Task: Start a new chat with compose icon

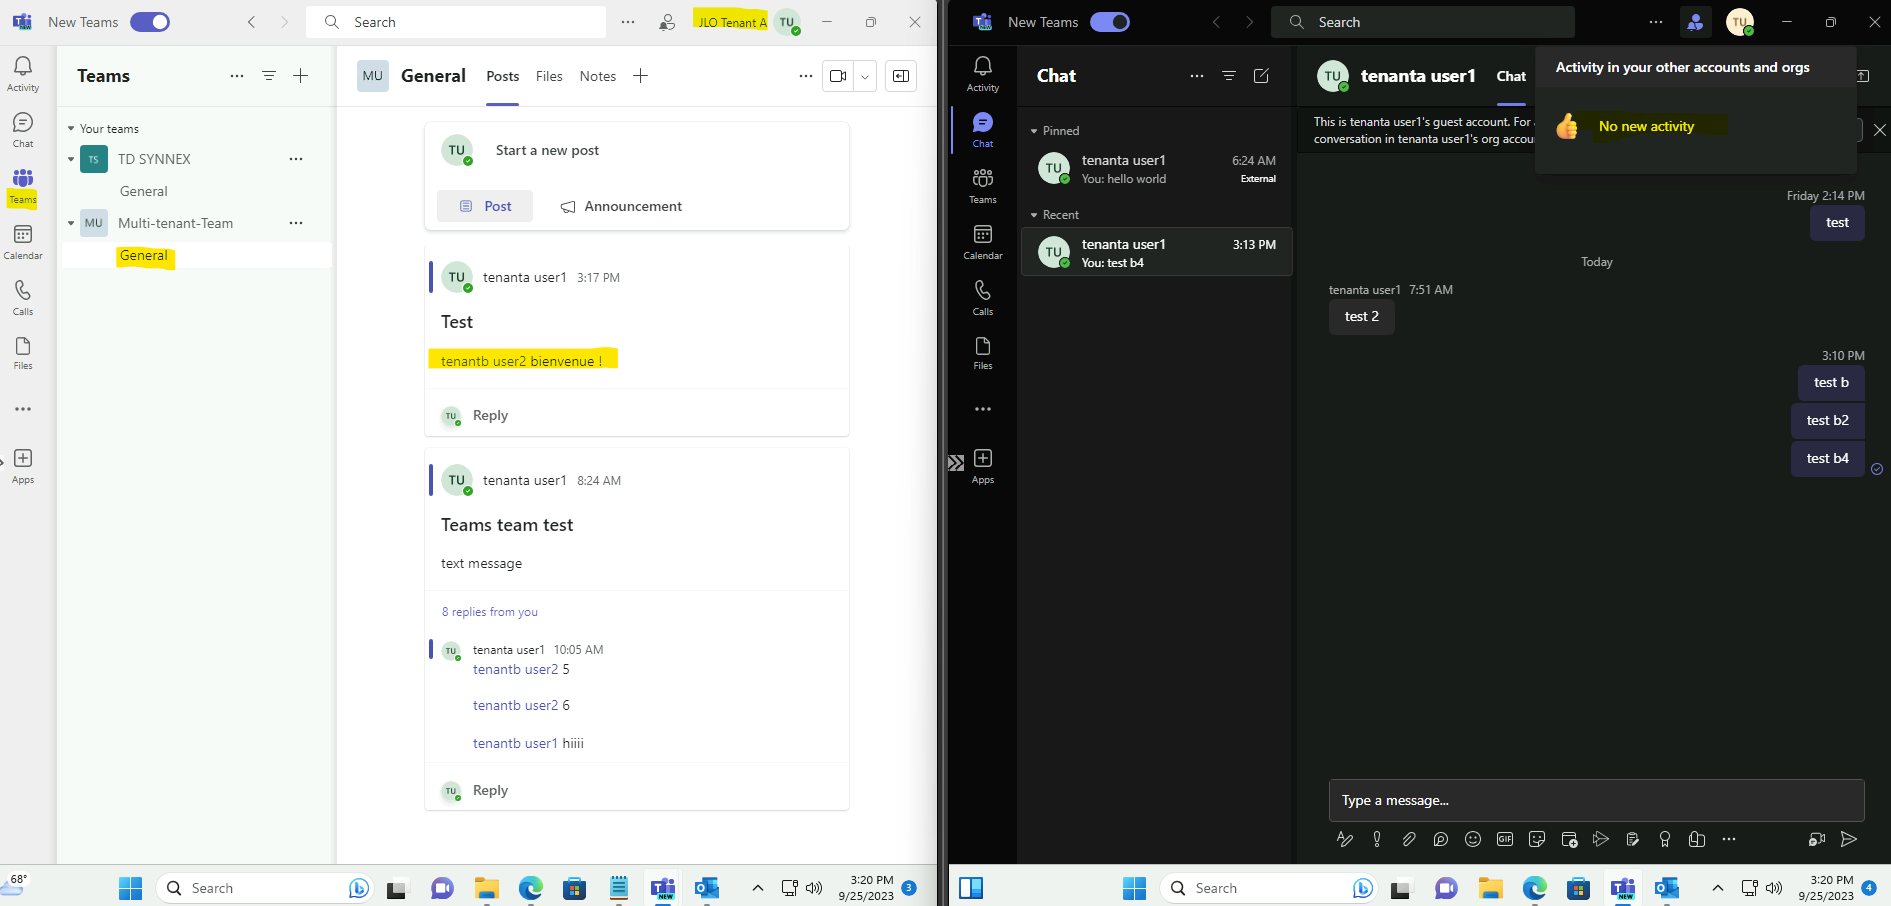Action: coord(1261,76)
